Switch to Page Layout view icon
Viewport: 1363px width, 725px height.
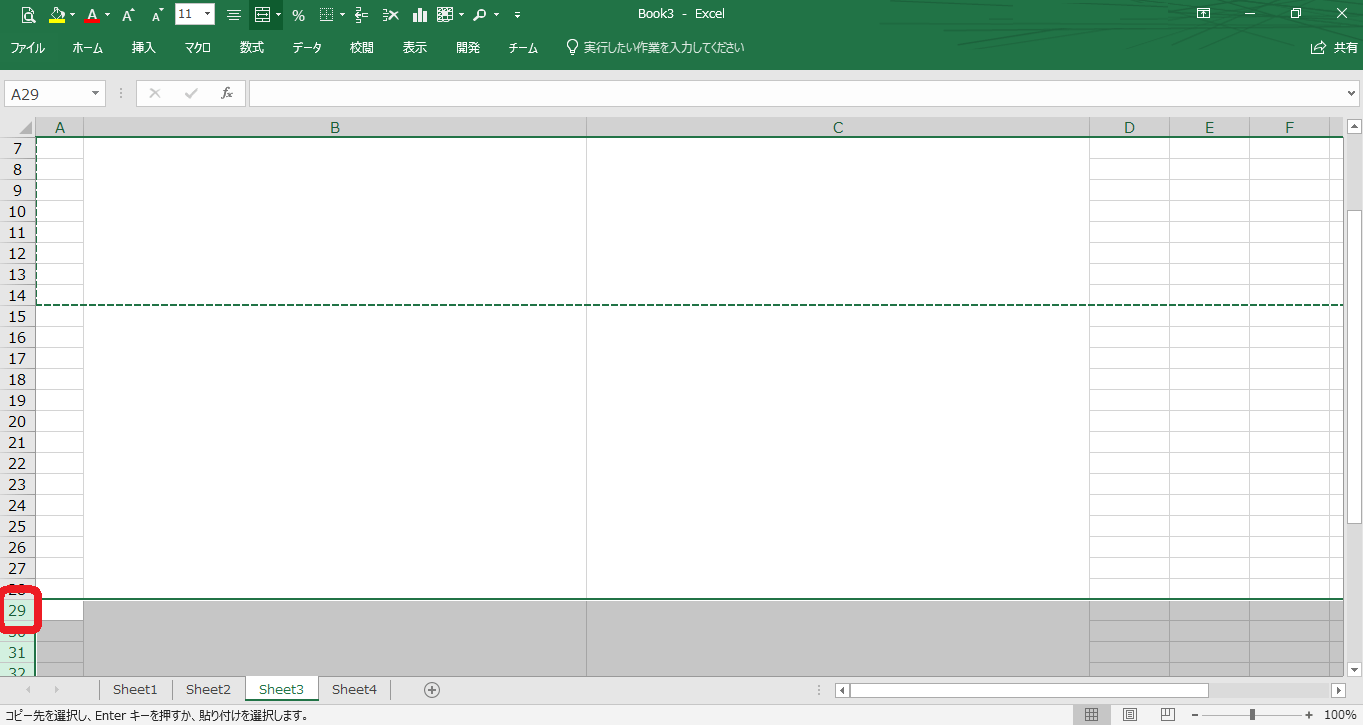click(x=1129, y=715)
